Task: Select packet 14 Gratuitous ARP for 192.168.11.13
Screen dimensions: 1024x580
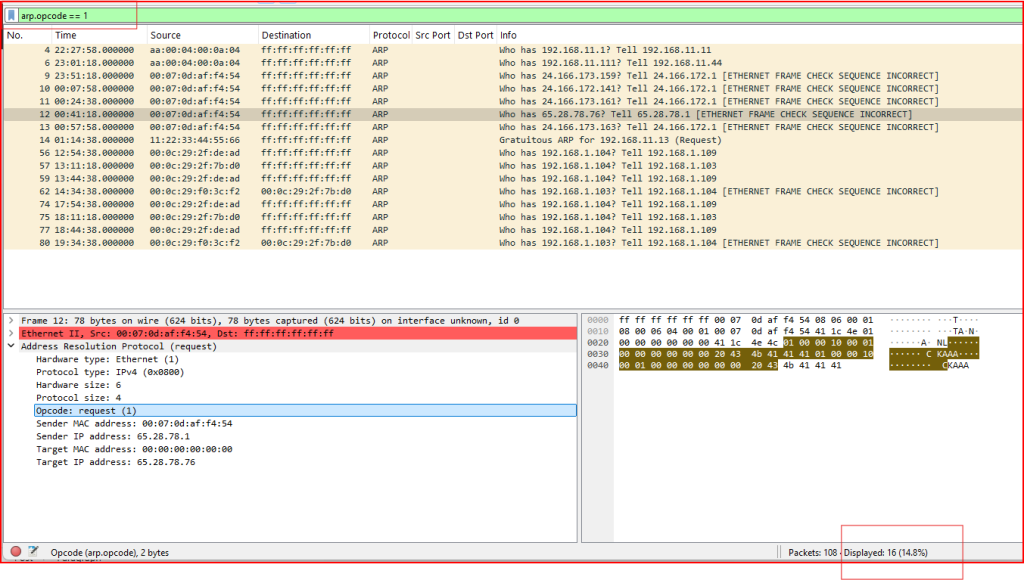Action: [x=513, y=140]
